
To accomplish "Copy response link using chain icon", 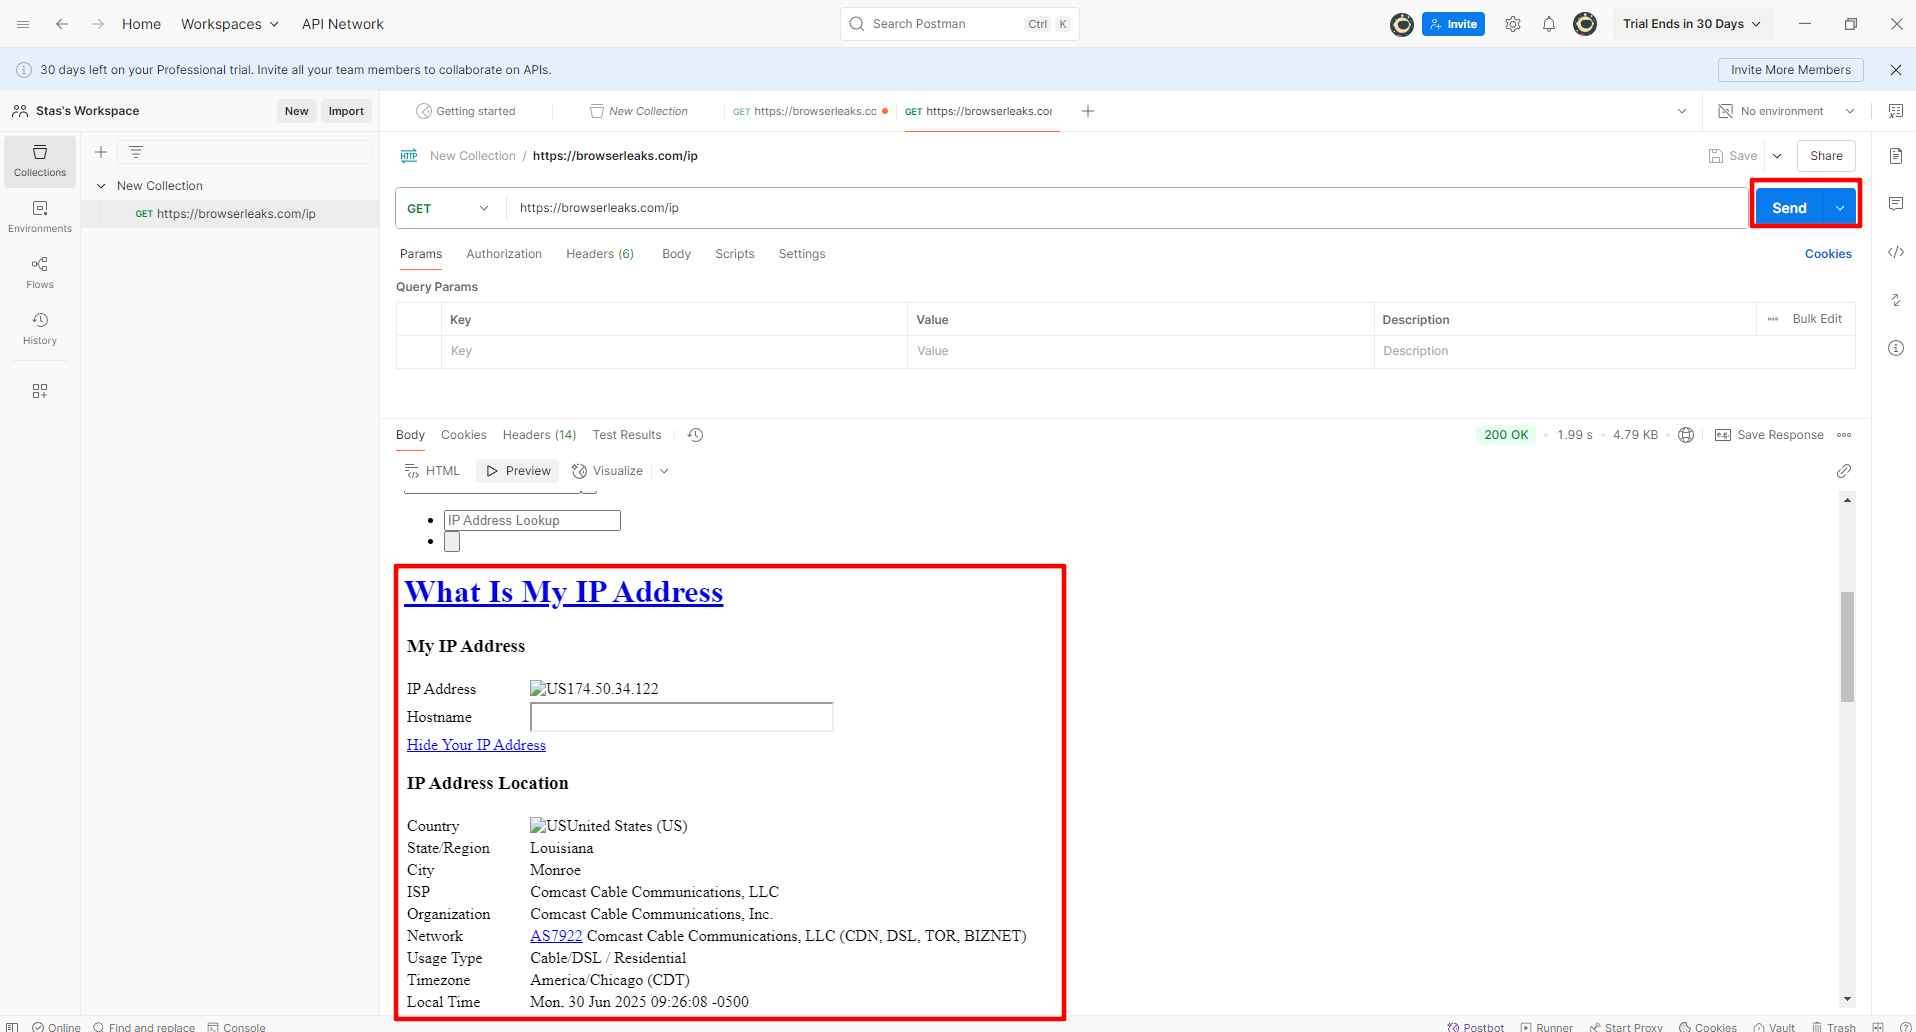I will coord(1843,471).
